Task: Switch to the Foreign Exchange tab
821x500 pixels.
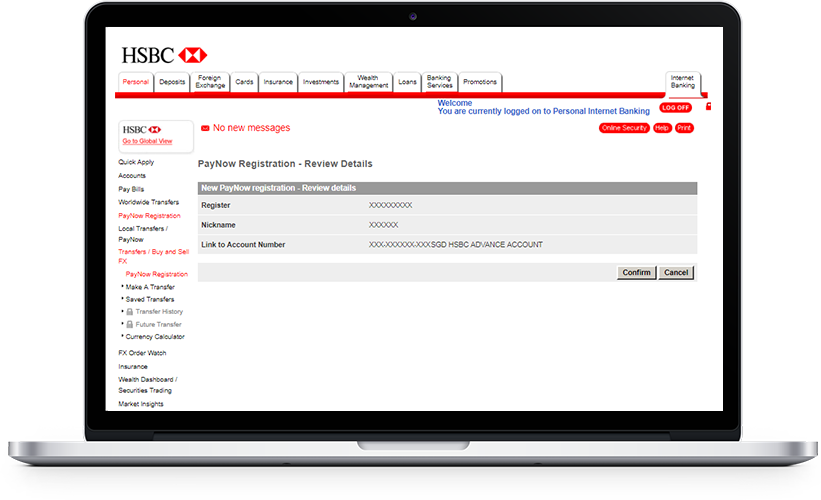Action: pos(210,82)
